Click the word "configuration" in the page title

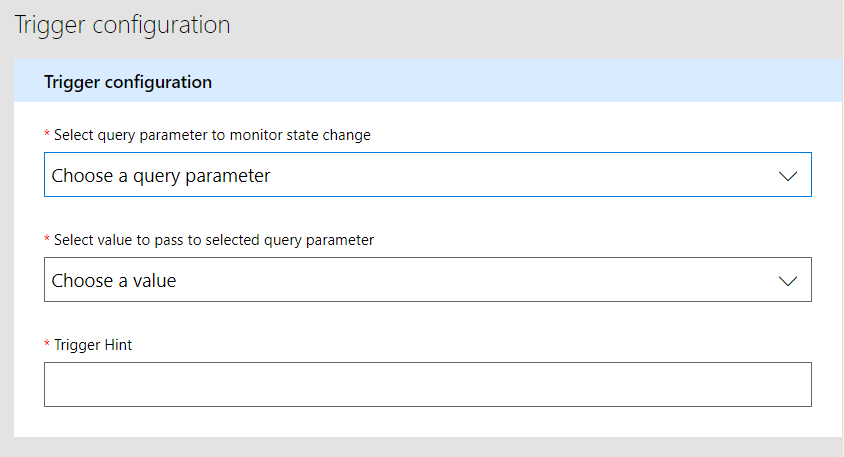[162, 25]
